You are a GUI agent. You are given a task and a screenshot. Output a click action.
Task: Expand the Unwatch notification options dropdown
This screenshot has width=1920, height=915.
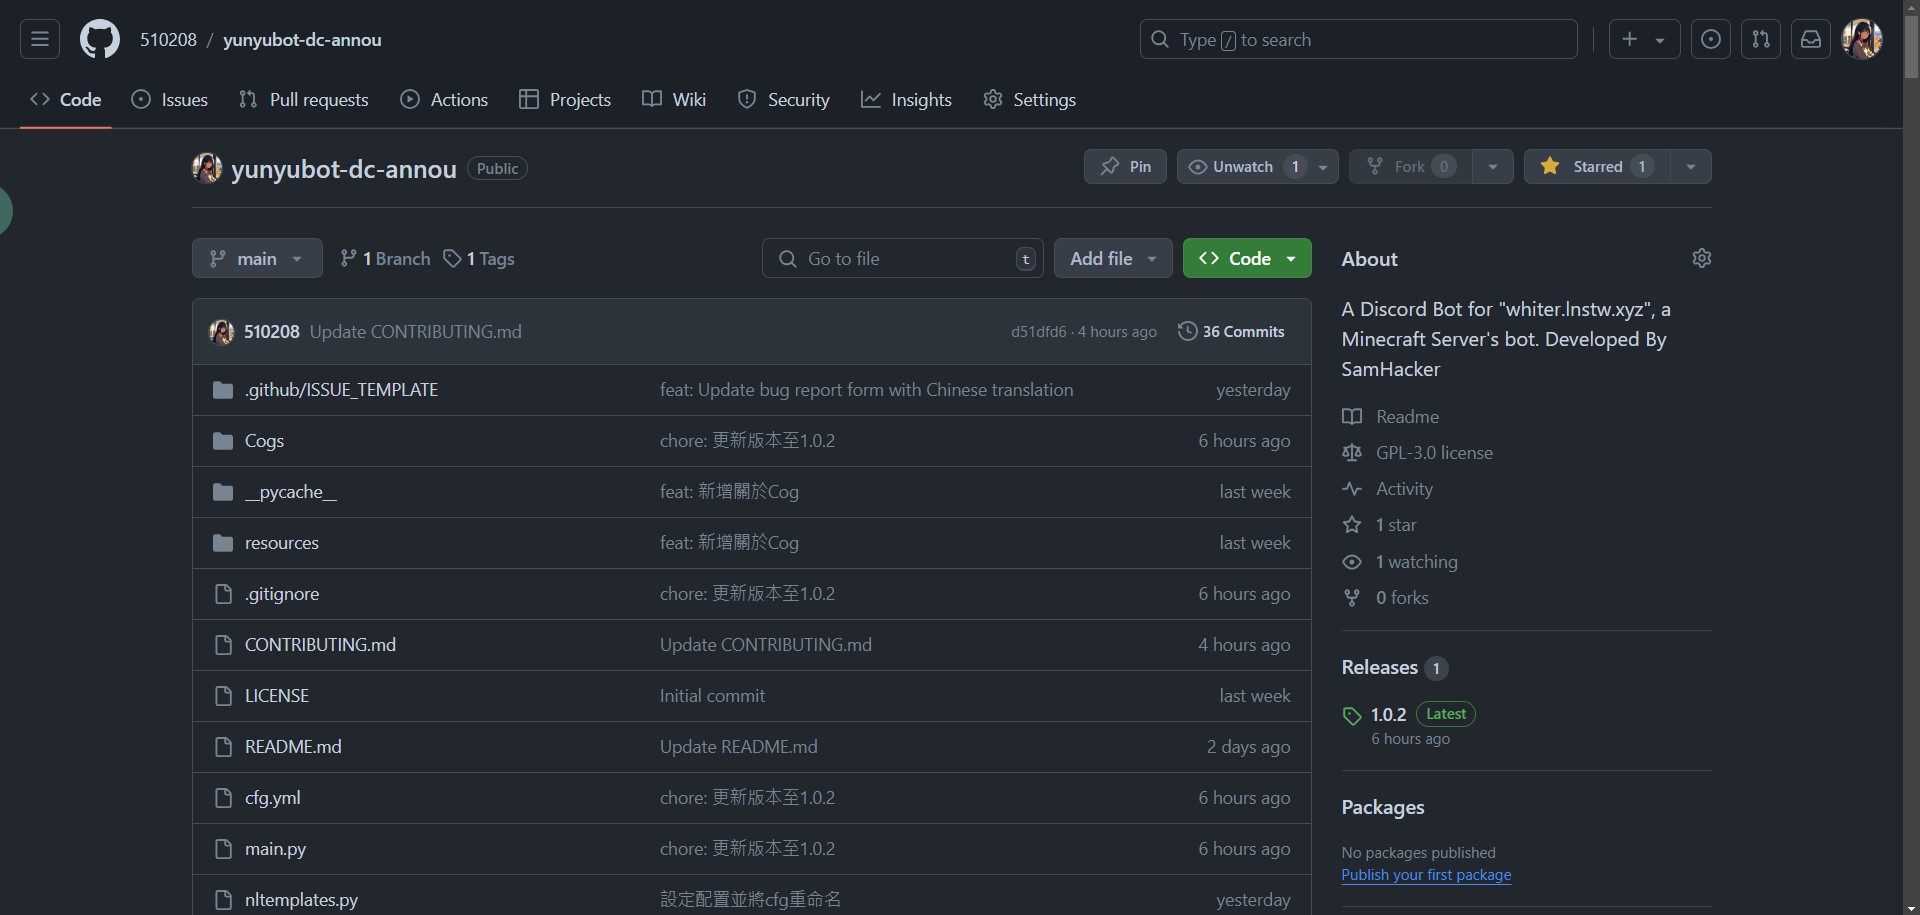[x=1323, y=167]
